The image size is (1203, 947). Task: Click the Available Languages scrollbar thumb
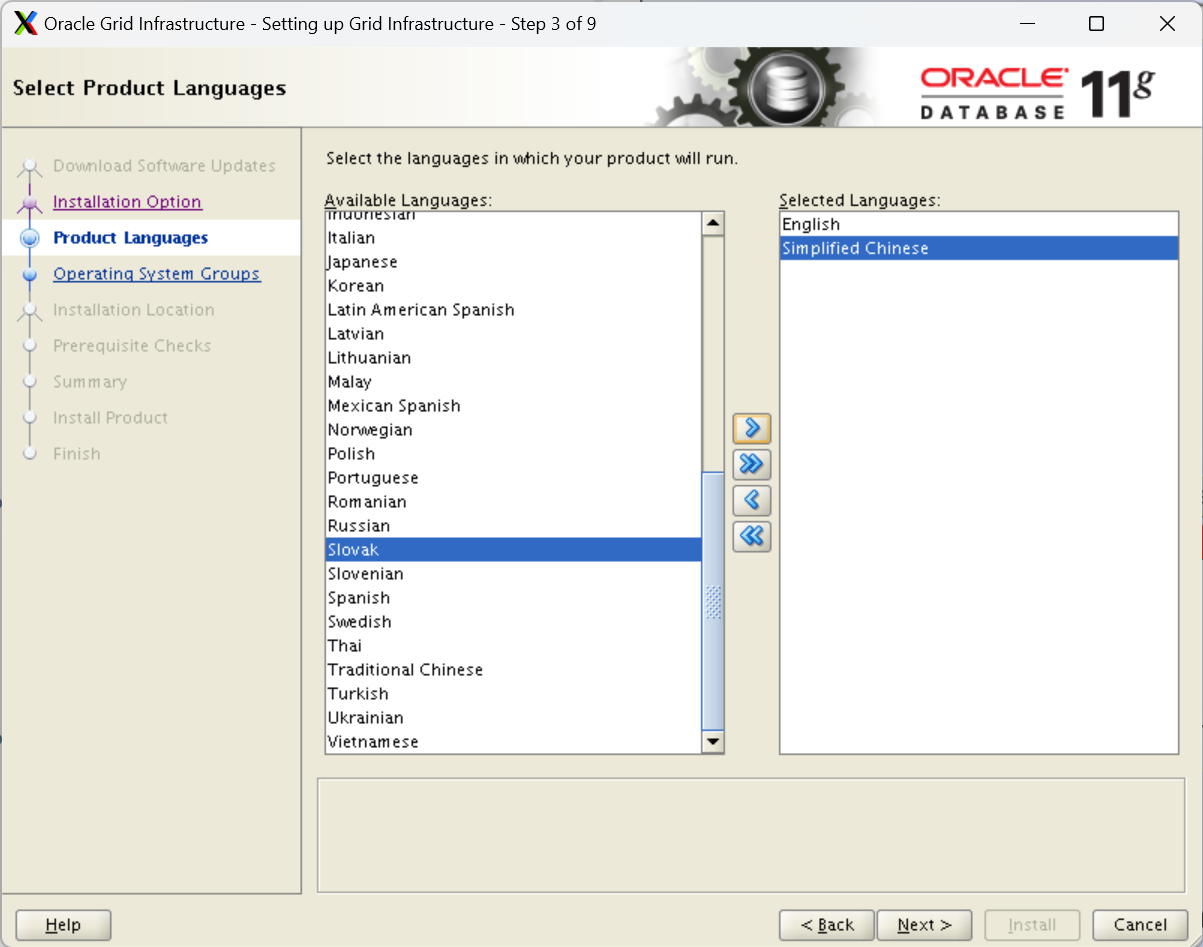[713, 601]
